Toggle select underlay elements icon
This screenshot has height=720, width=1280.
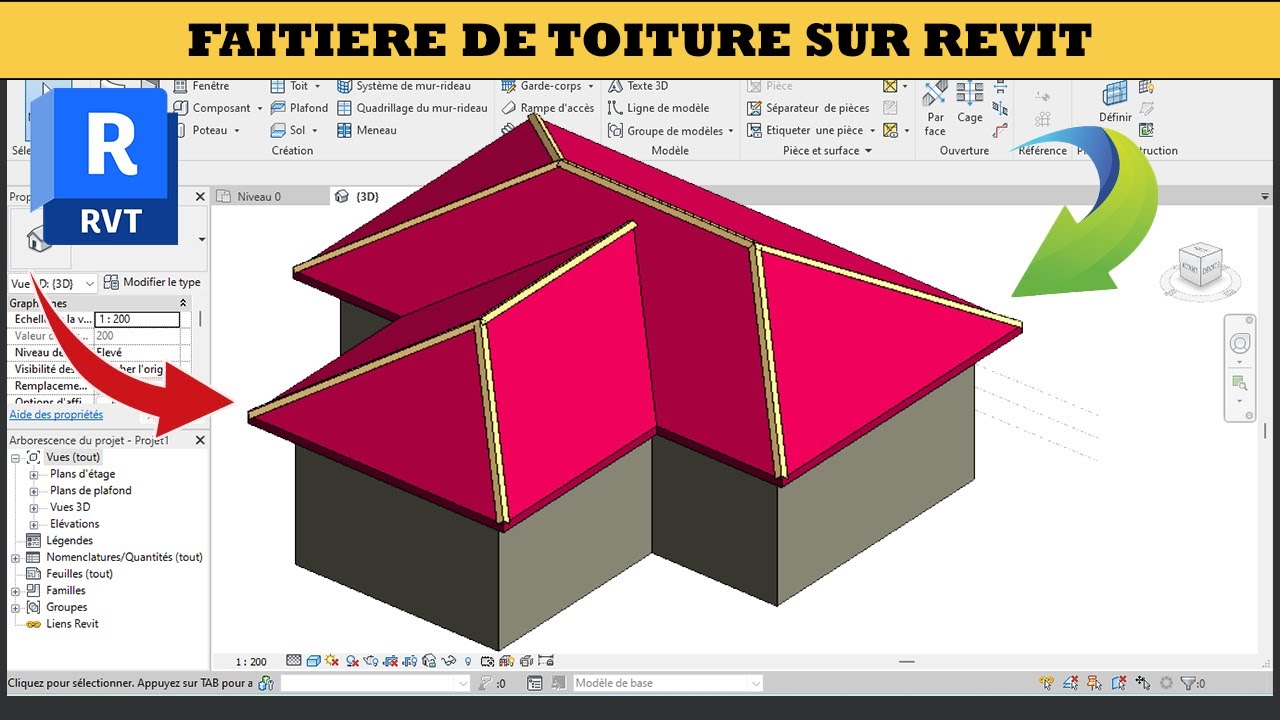(1071, 684)
